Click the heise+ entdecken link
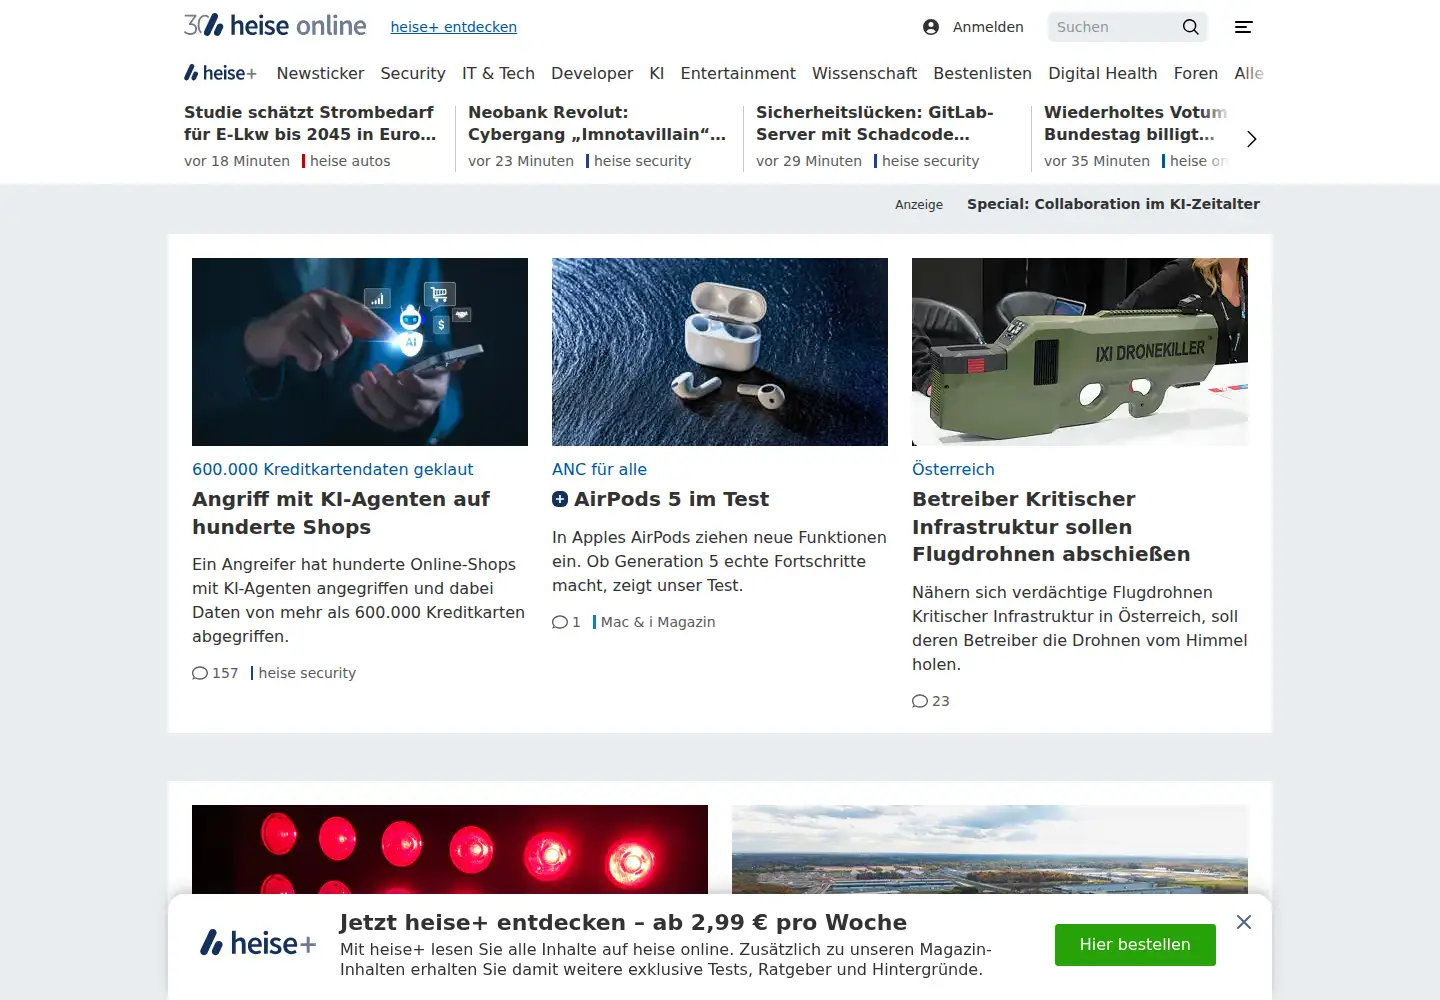Viewport: 1440px width, 1000px height. point(454,27)
